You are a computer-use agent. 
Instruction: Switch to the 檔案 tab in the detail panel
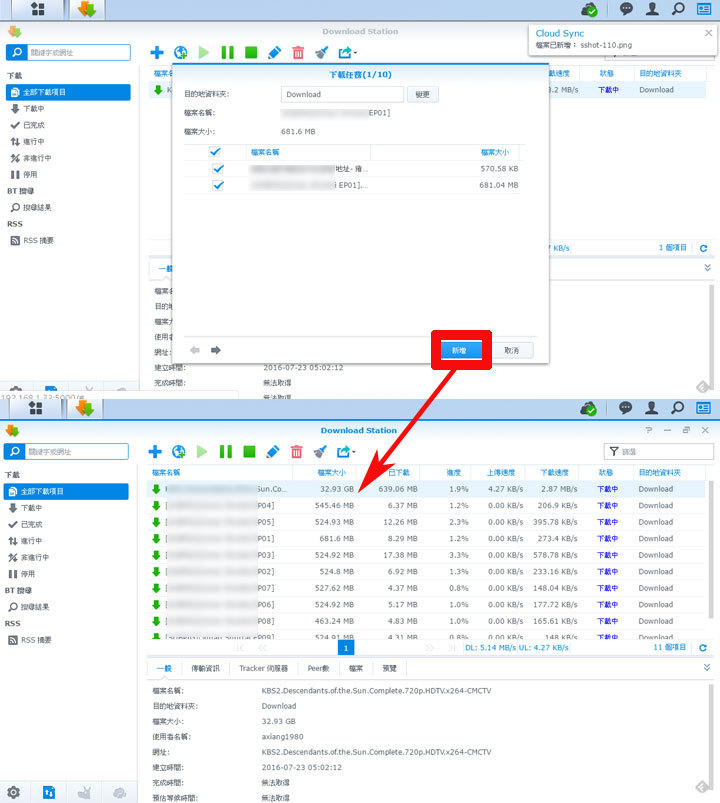(x=356, y=668)
